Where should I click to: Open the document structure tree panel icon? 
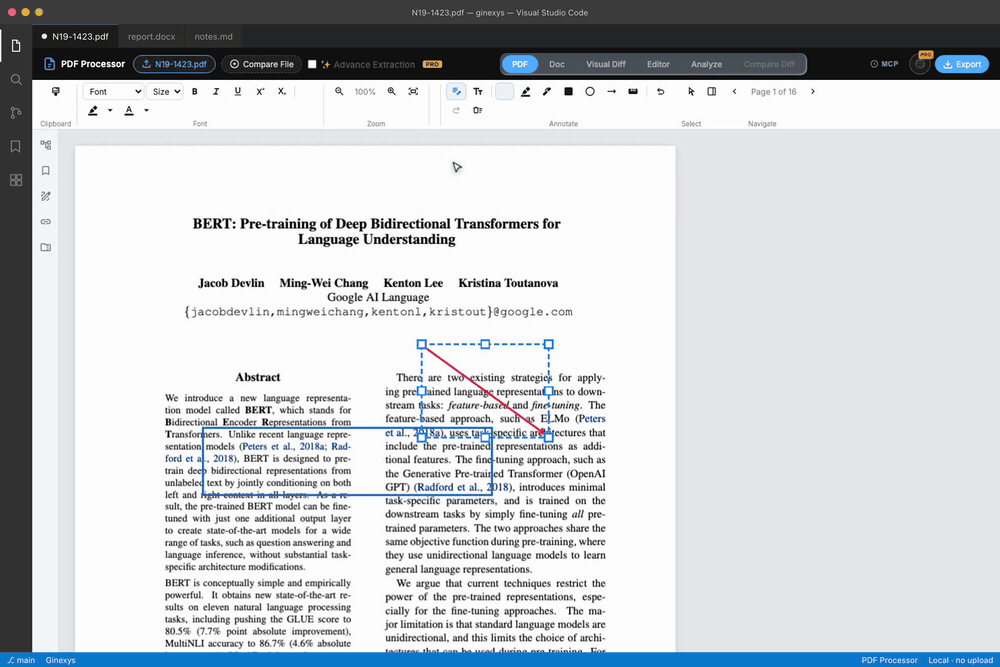coord(46,145)
